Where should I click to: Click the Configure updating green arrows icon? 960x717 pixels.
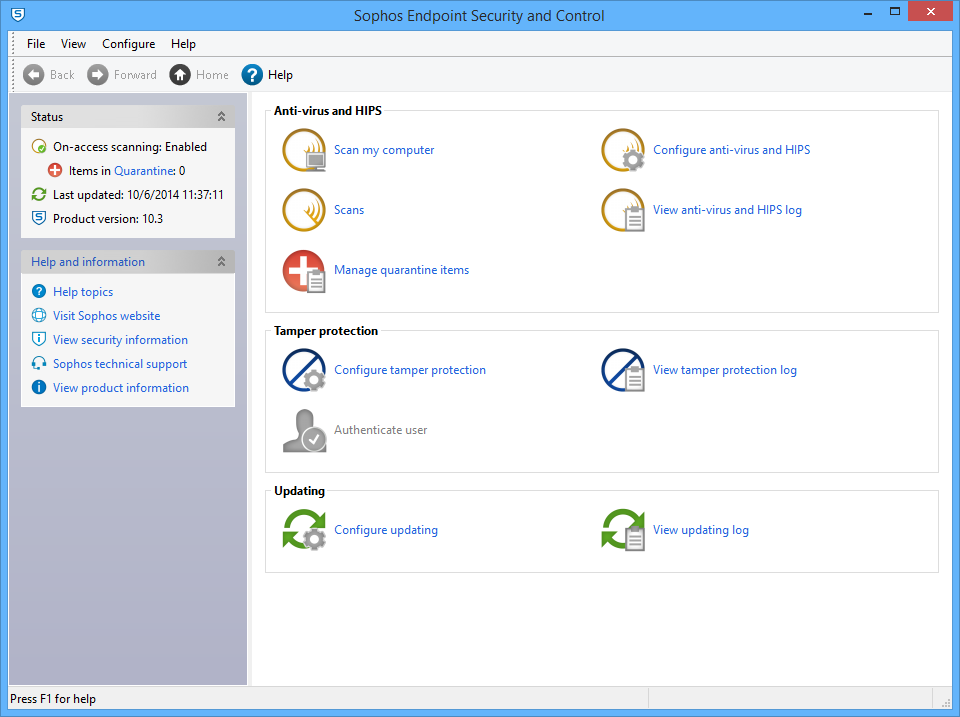pyautogui.click(x=304, y=531)
